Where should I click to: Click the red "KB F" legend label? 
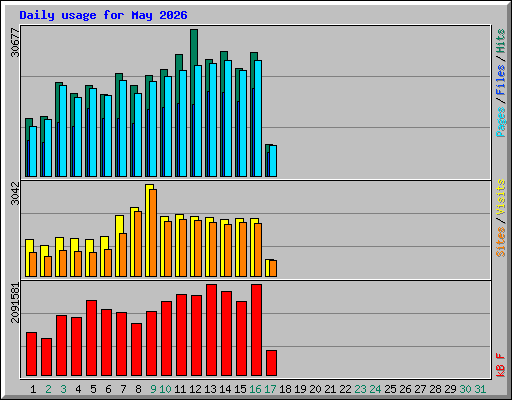(501, 365)
